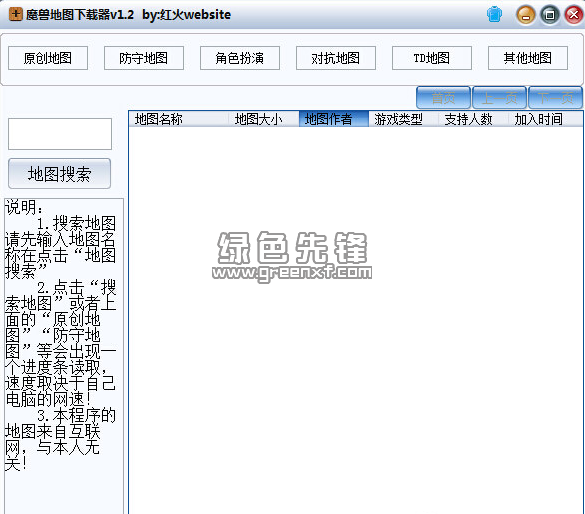Go to 上一页 previous page
585x514 pixels.
pyautogui.click(x=499, y=98)
